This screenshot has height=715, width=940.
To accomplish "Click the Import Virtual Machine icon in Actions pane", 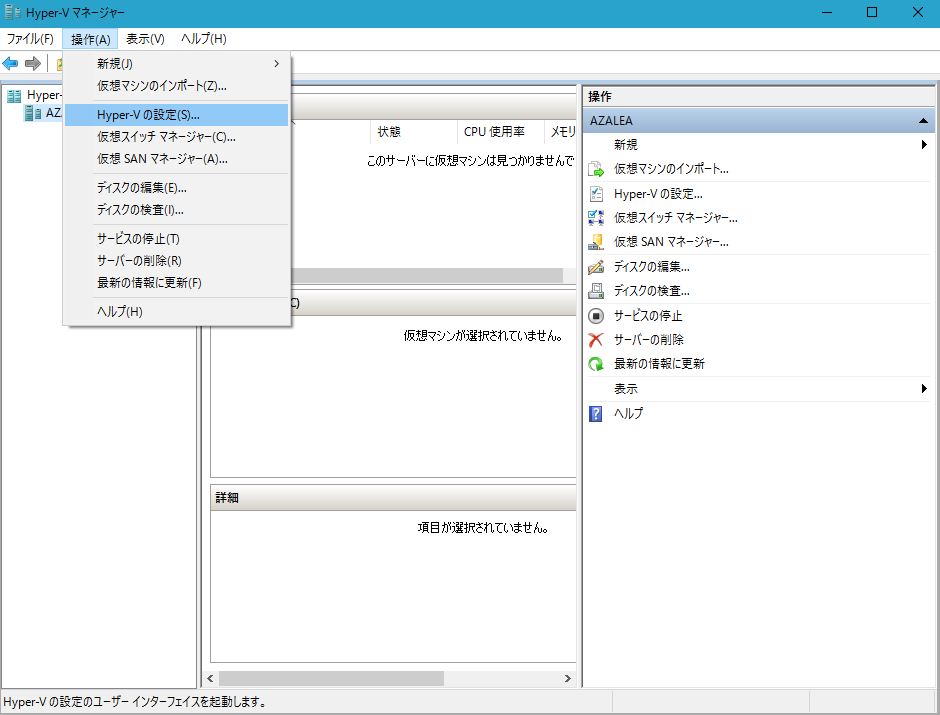I will (596, 169).
